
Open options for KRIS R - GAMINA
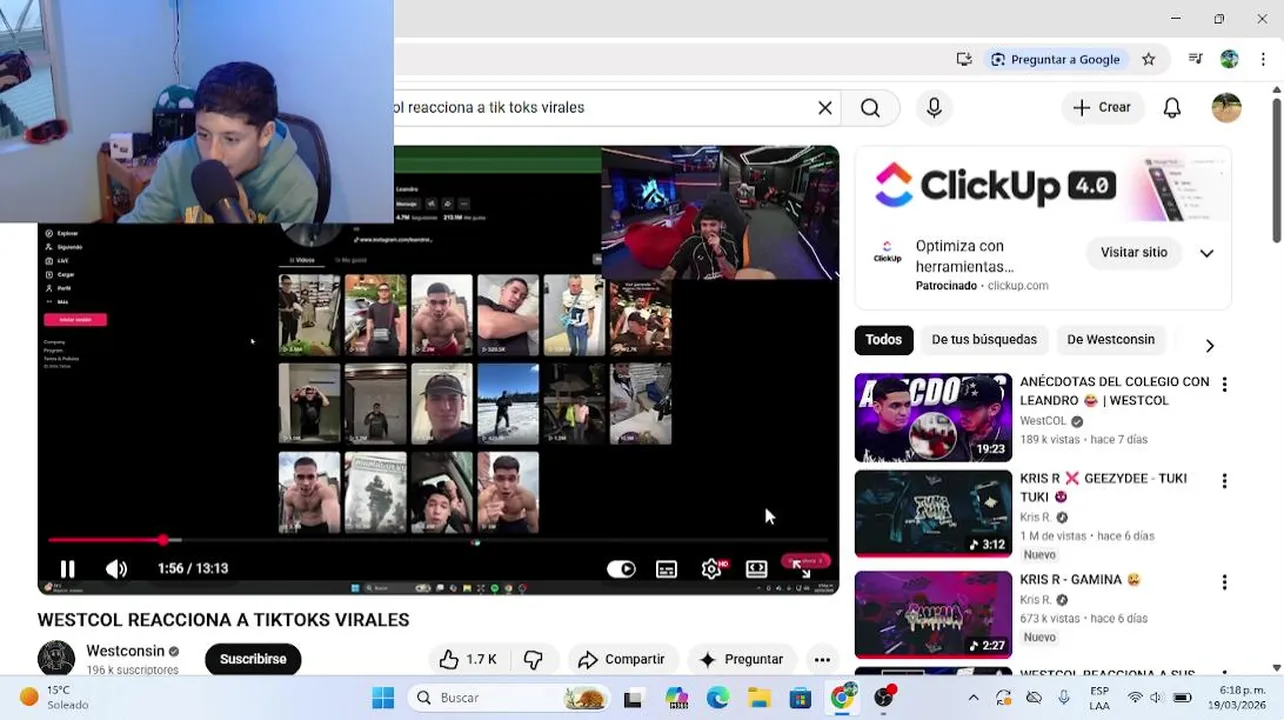pyautogui.click(x=1224, y=582)
